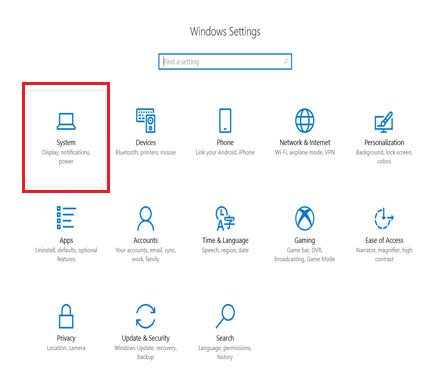Click the System label text
The width and height of the screenshot is (440, 390).
click(66, 143)
